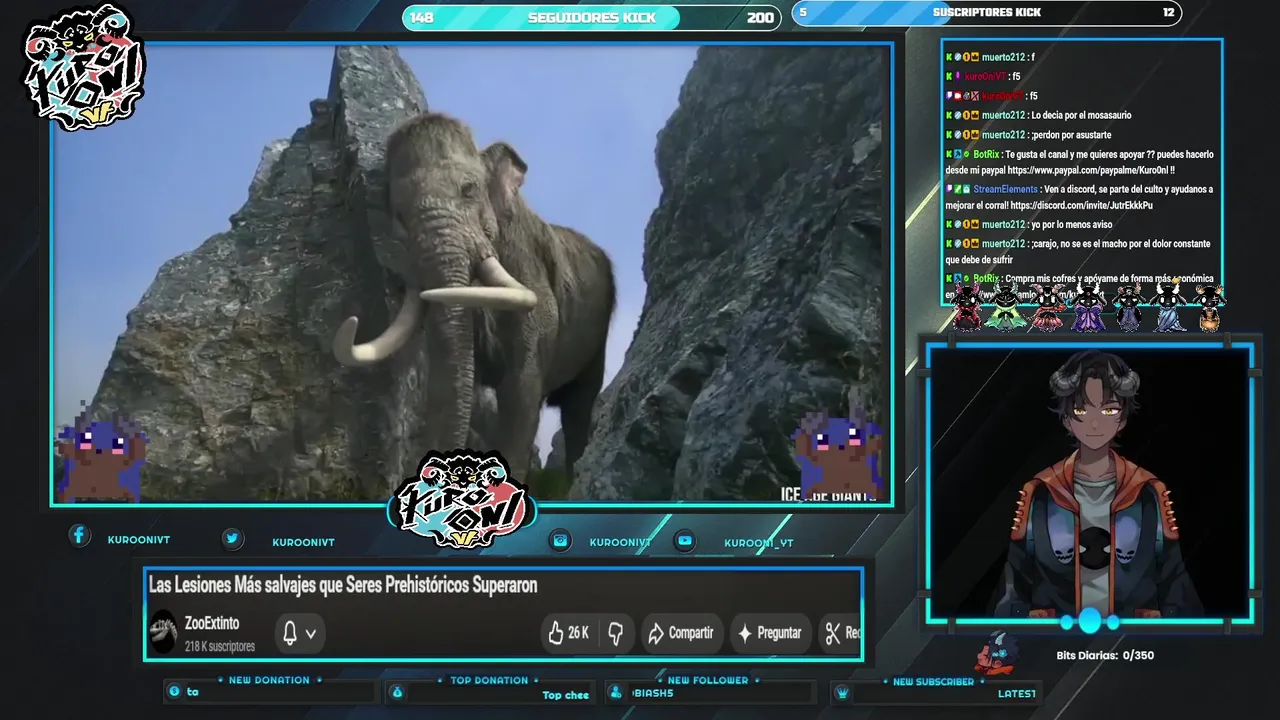Click the Seguidores Kick progress bar
Image resolution: width=1280 pixels, height=720 pixels.
coord(592,17)
